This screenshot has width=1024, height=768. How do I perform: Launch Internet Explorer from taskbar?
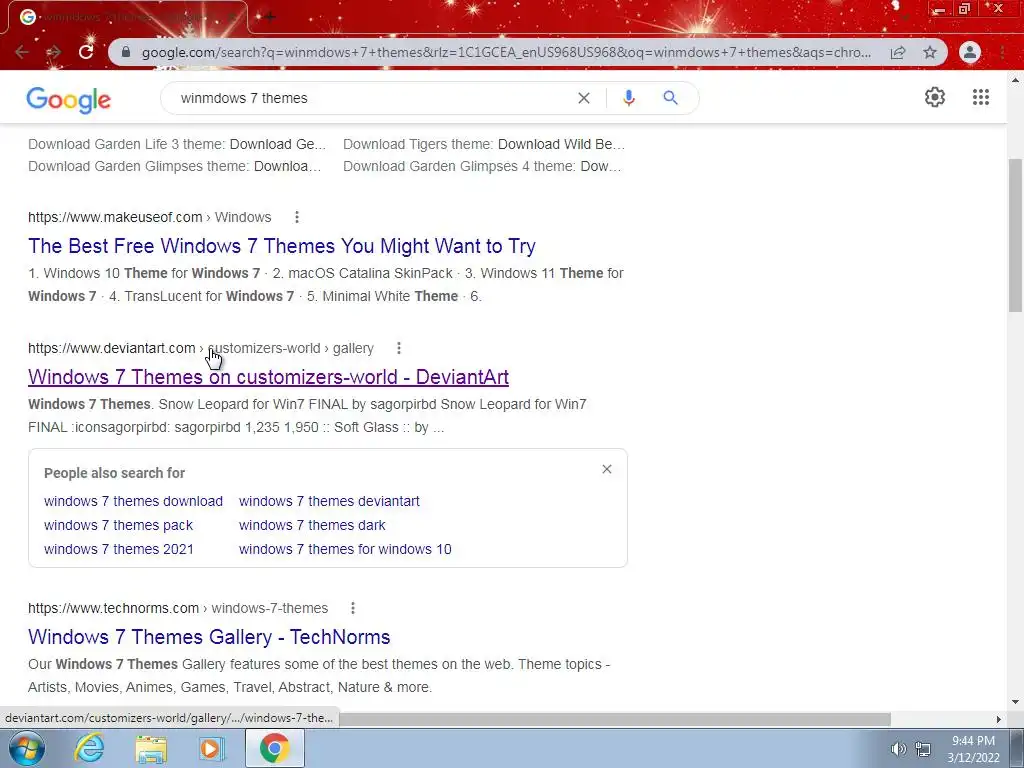click(x=89, y=748)
